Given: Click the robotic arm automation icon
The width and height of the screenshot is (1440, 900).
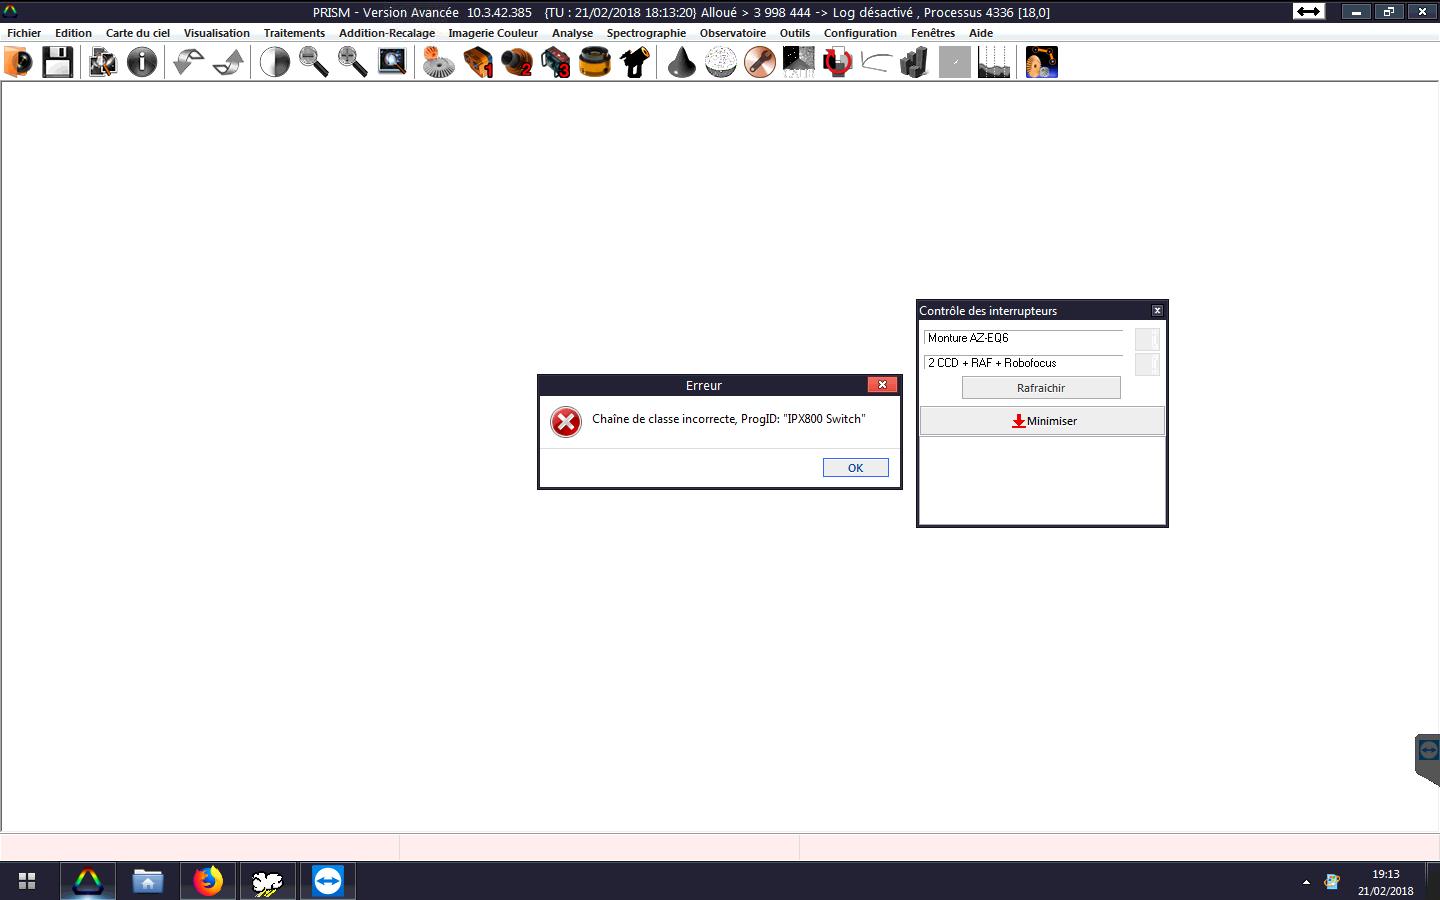Looking at the screenshot, I should (1041, 62).
